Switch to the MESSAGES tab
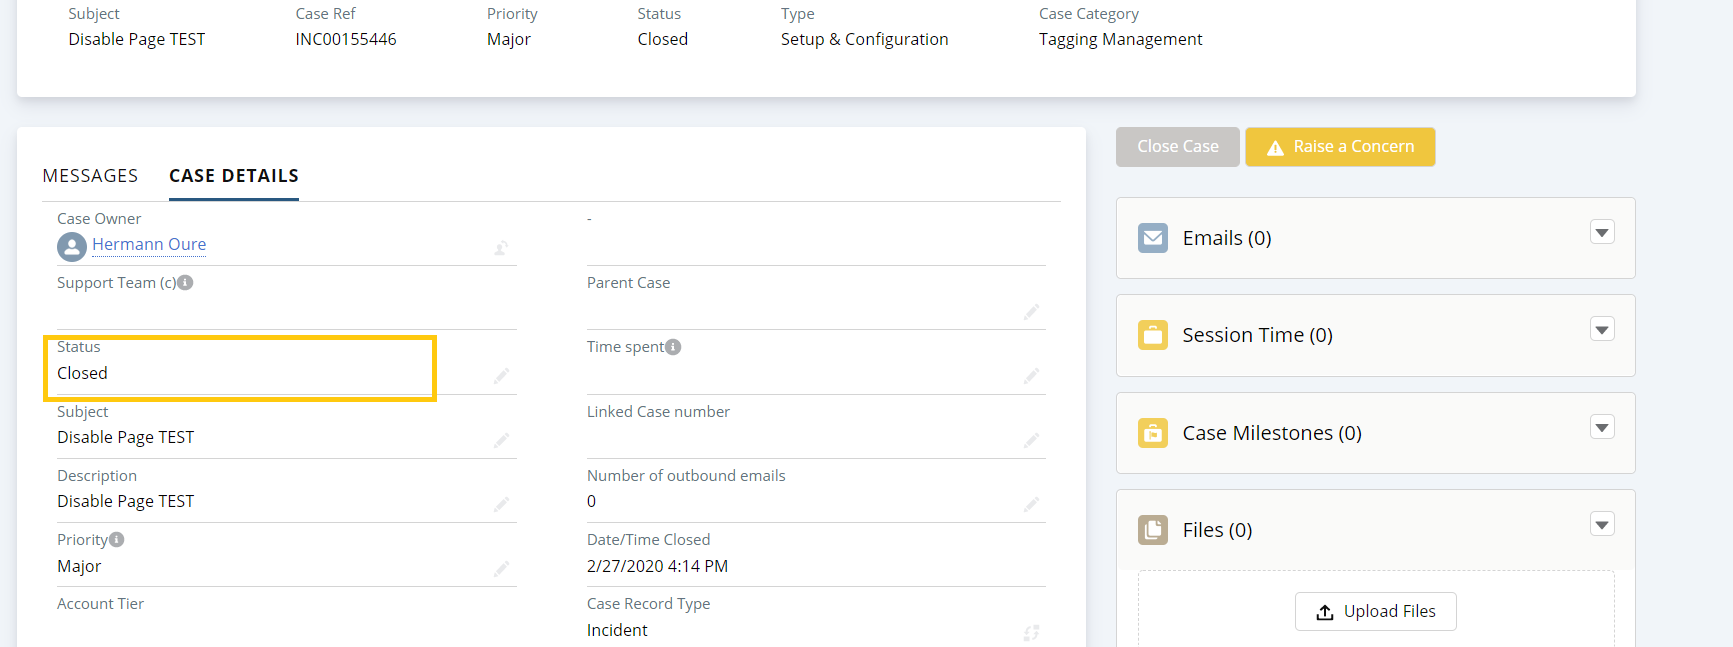1733x647 pixels. (x=90, y=176)
